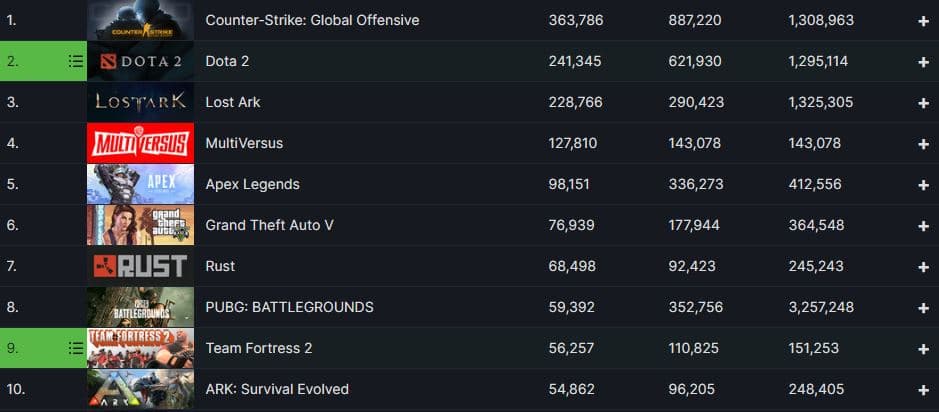Open the Rust logo thumbnail
939x412 pixels.
point(140,266)
